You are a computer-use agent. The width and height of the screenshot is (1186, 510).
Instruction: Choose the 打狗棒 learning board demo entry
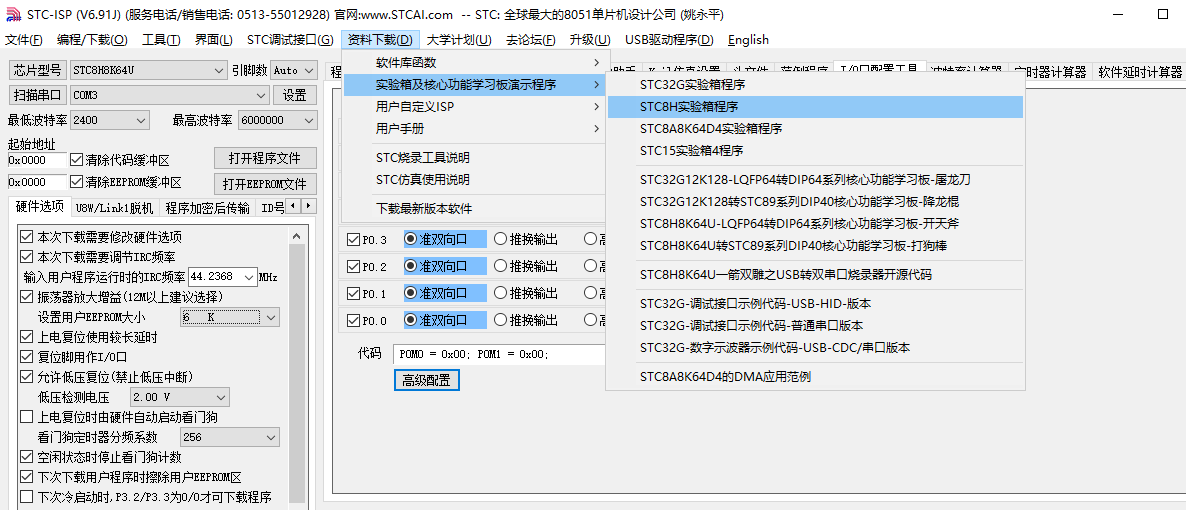pos(815,246)
